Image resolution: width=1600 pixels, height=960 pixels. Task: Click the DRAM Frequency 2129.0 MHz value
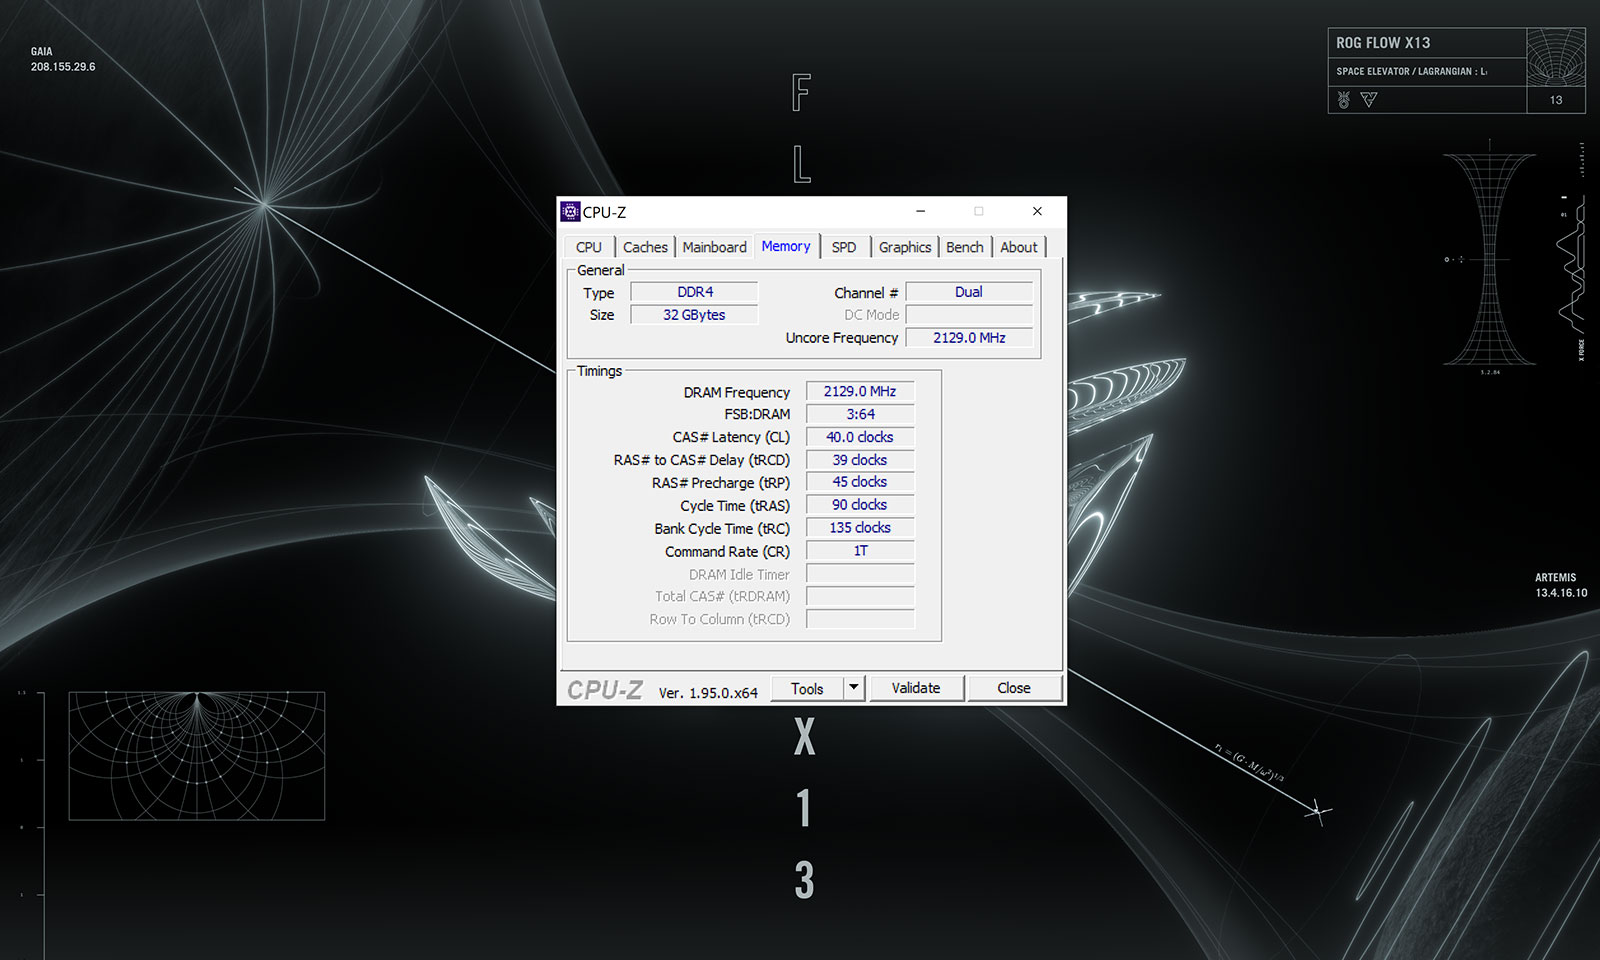click(x=860, y=392)
